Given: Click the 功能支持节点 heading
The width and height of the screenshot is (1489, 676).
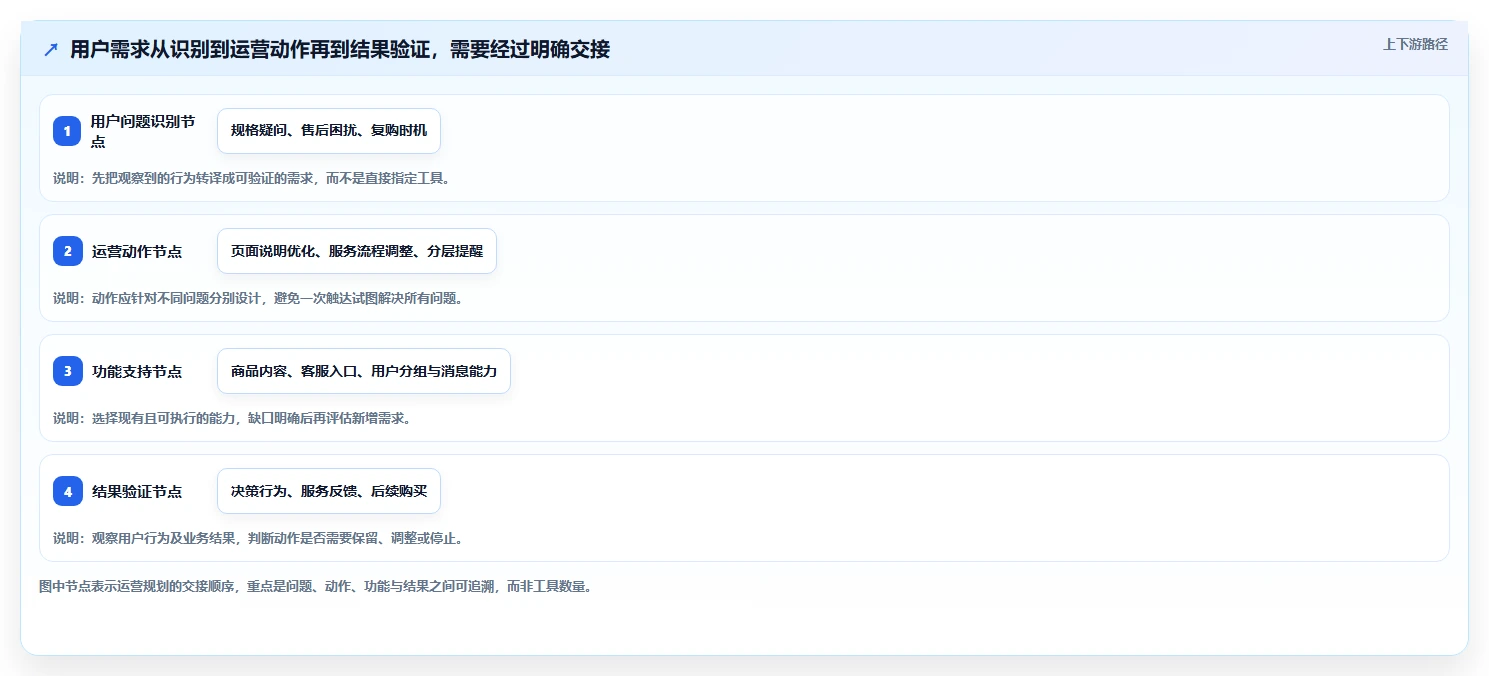Looking at the screenshot, I should click(x=137, y=372).
